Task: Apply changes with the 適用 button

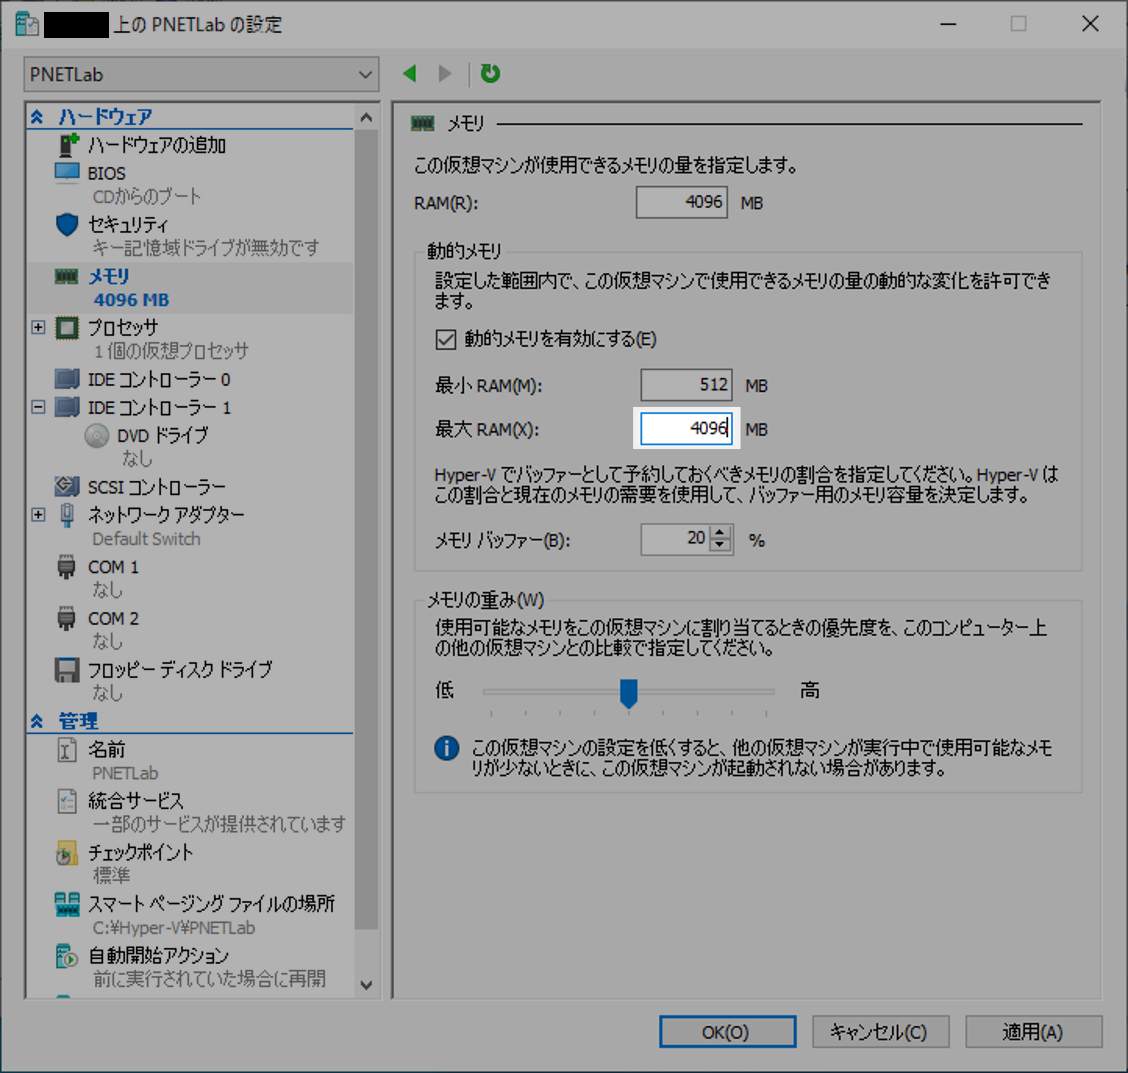Action: click(1034, 1031)
